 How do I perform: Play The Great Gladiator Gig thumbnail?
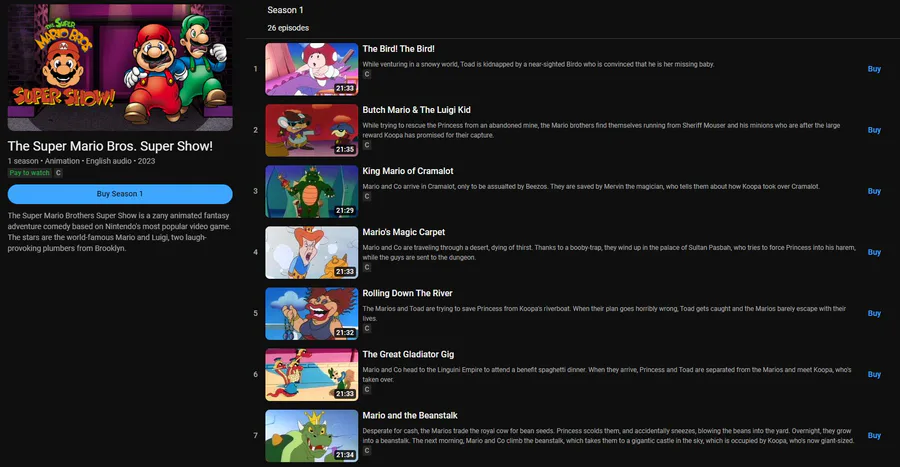(x=312, y=375)
